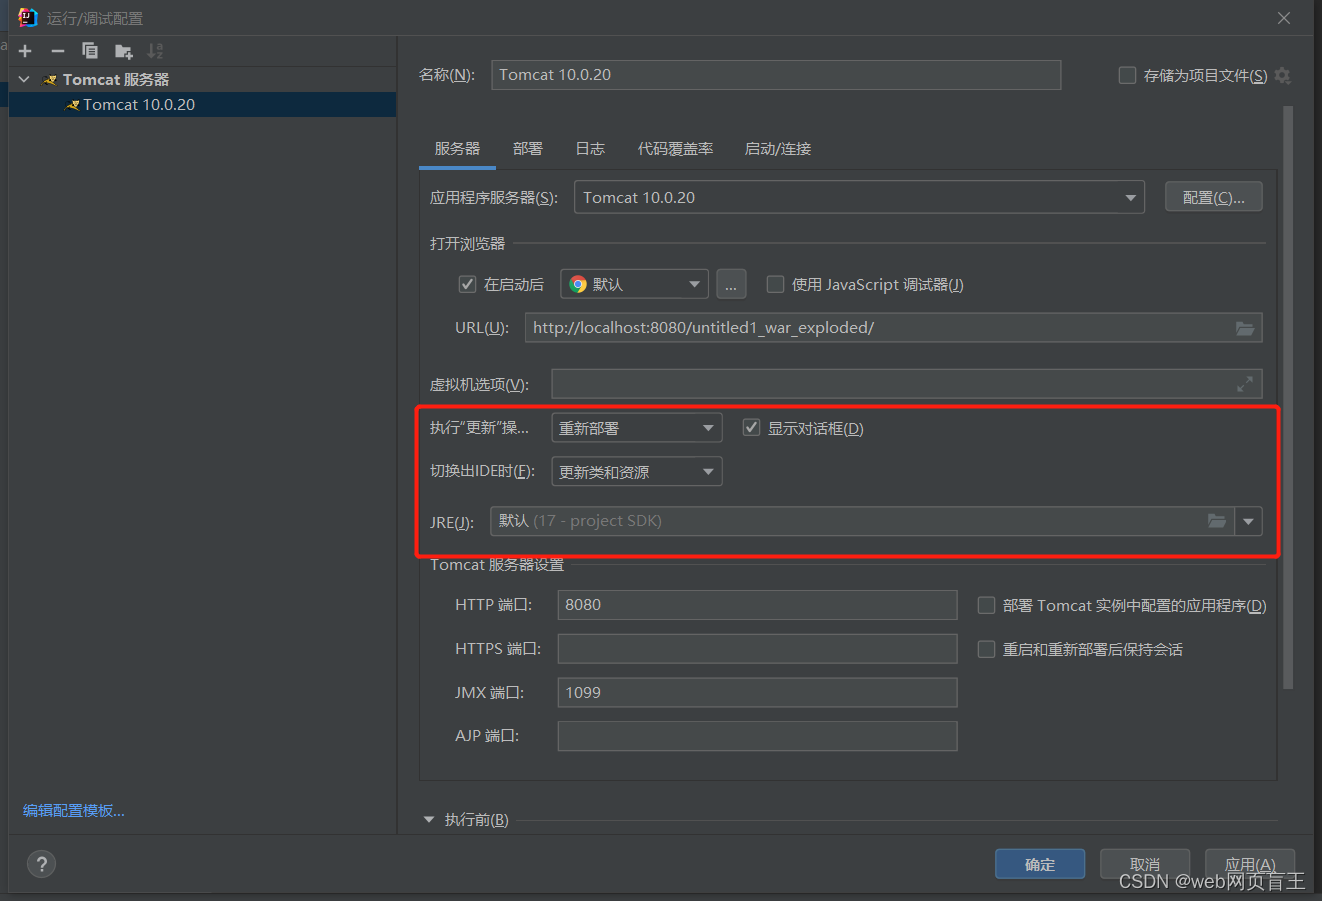Image resolution: width=1322 pixels, height=901 pixels.
Task: Uncheck the 显示对话框 checkbox
Action: tap(751, 428)
